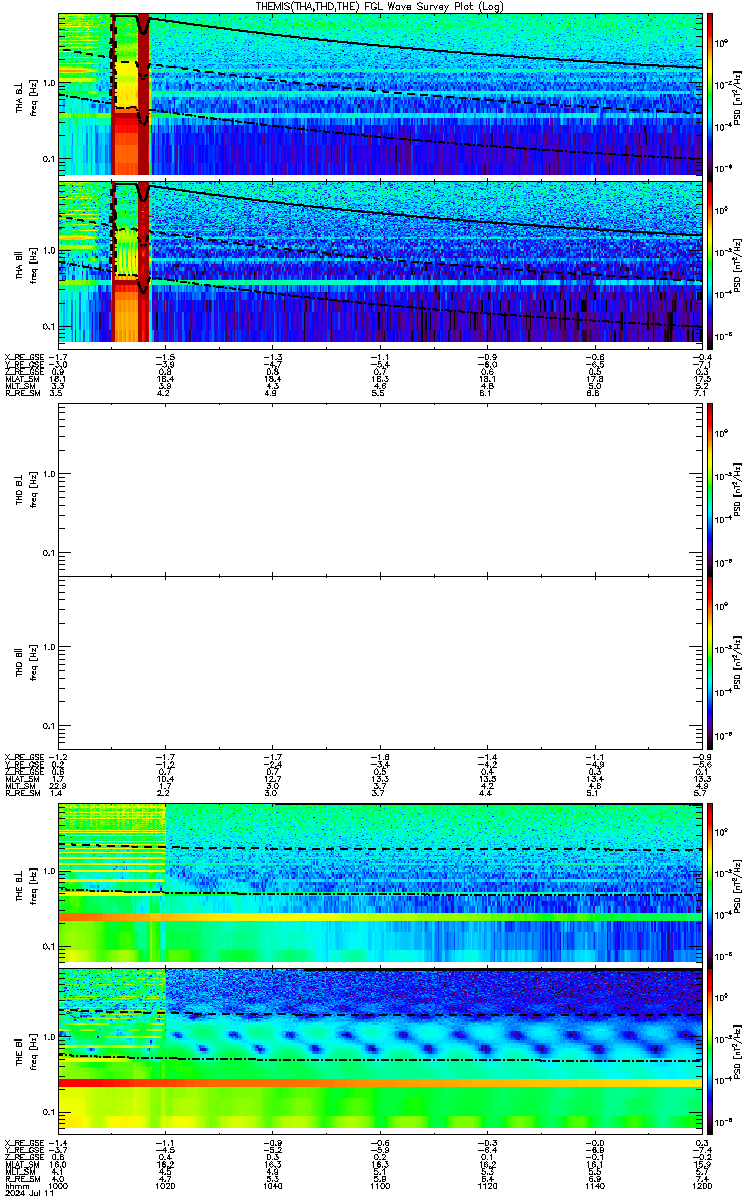Click the R_RE_SM row label under the THE panels
Screen dimensions: 750x1200
[x=21, y=1178]
